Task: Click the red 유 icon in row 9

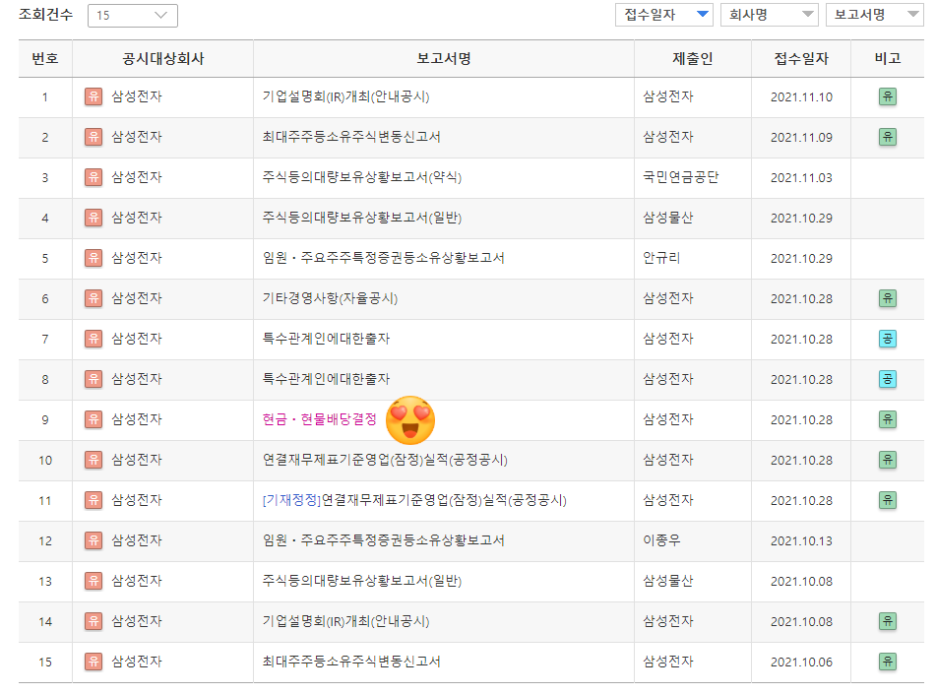Action: (93, 420)
